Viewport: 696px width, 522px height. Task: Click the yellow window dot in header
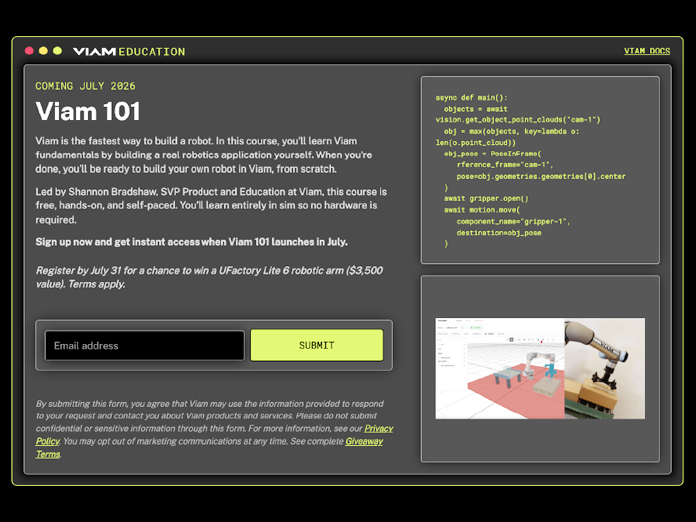(43, 51)
